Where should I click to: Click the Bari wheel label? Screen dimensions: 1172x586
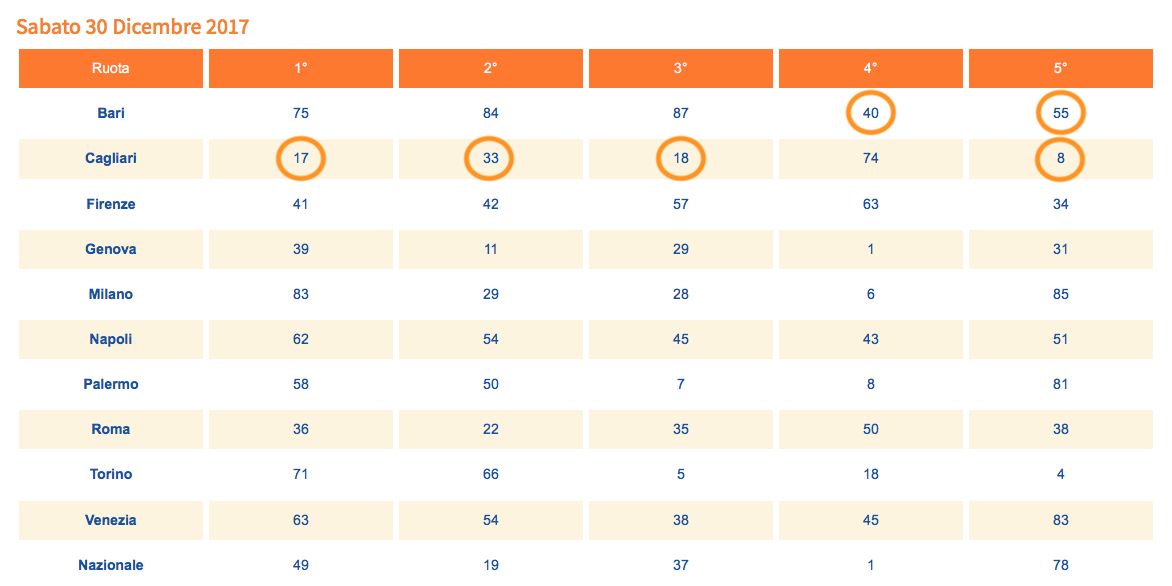point(111,113)
